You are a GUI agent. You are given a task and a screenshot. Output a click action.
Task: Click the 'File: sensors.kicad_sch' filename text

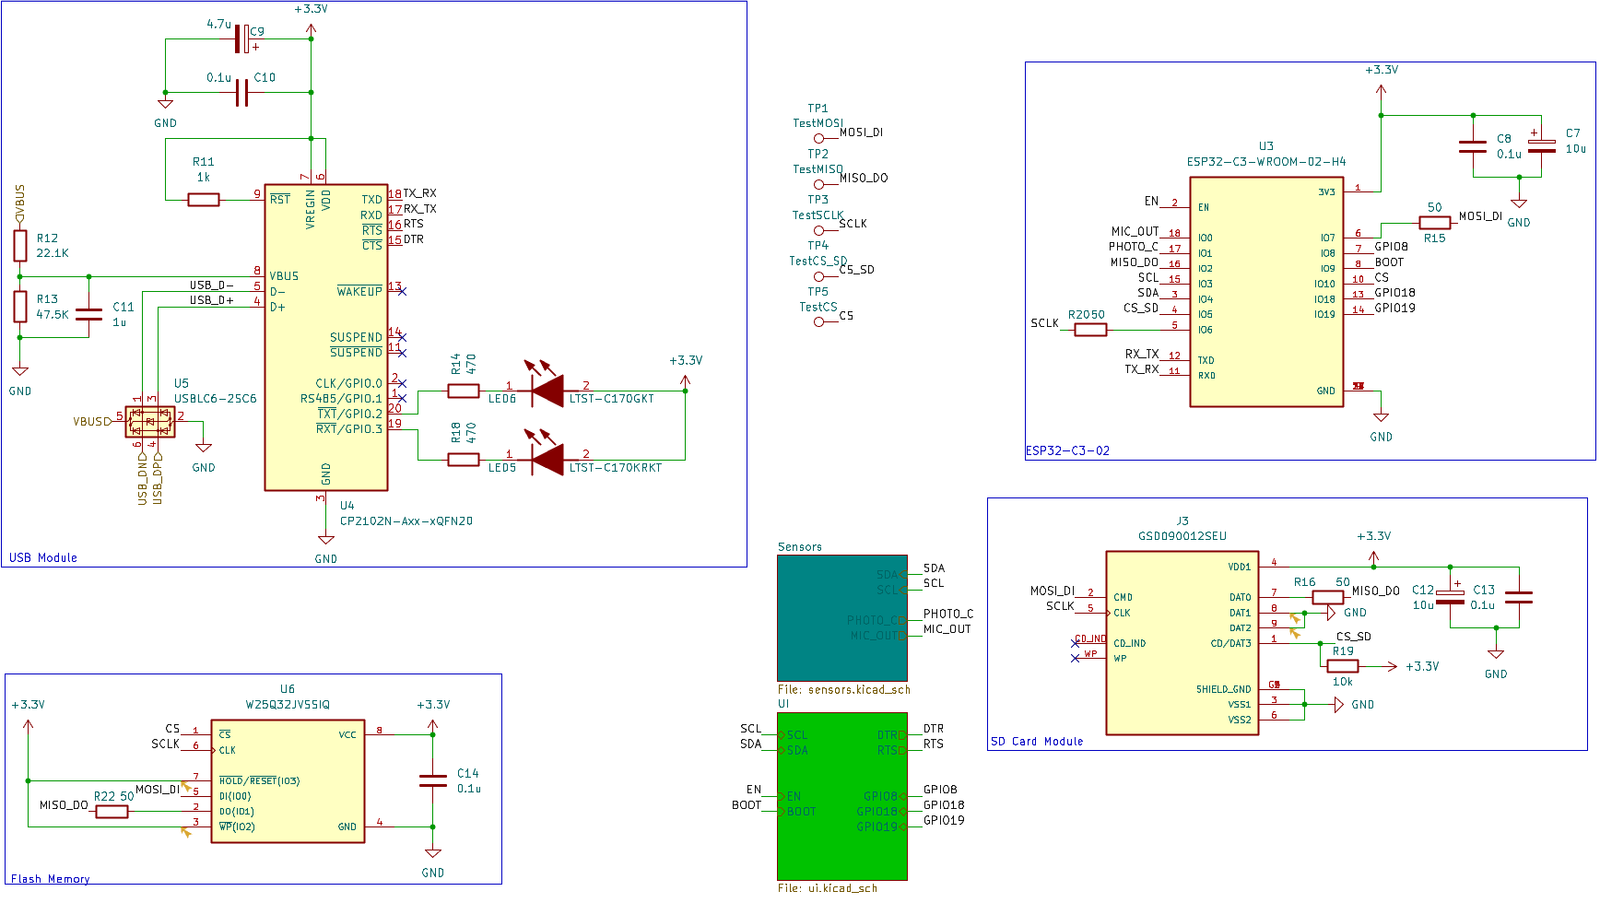point(844,690)
